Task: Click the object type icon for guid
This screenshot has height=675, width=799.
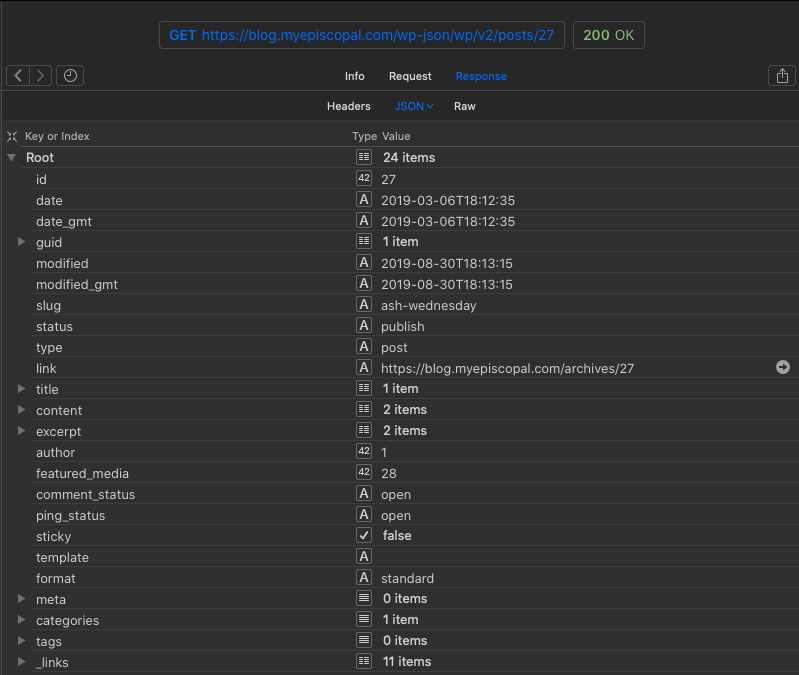Action: click(364, 241)
